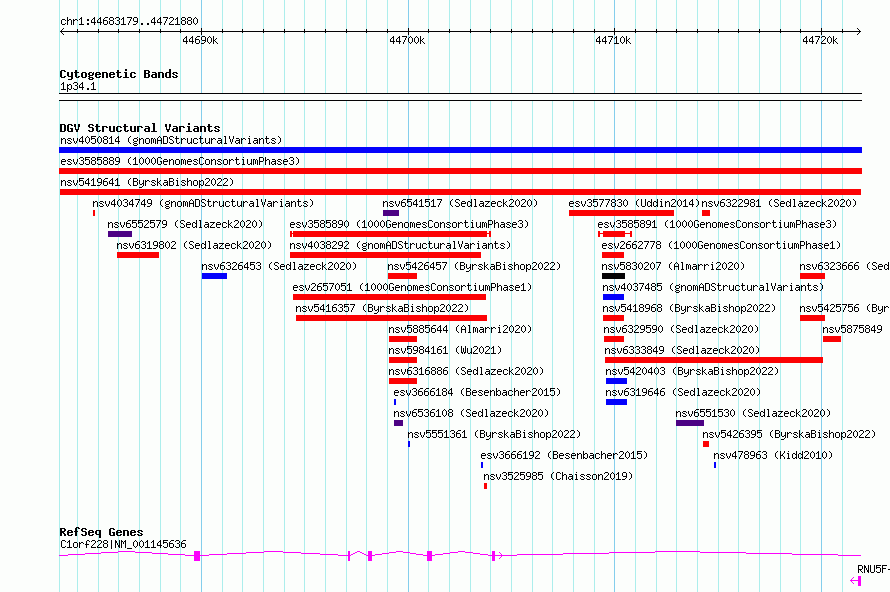Open the nsv5419641 ByrskaBishop2022 variant label

[147, 182]
